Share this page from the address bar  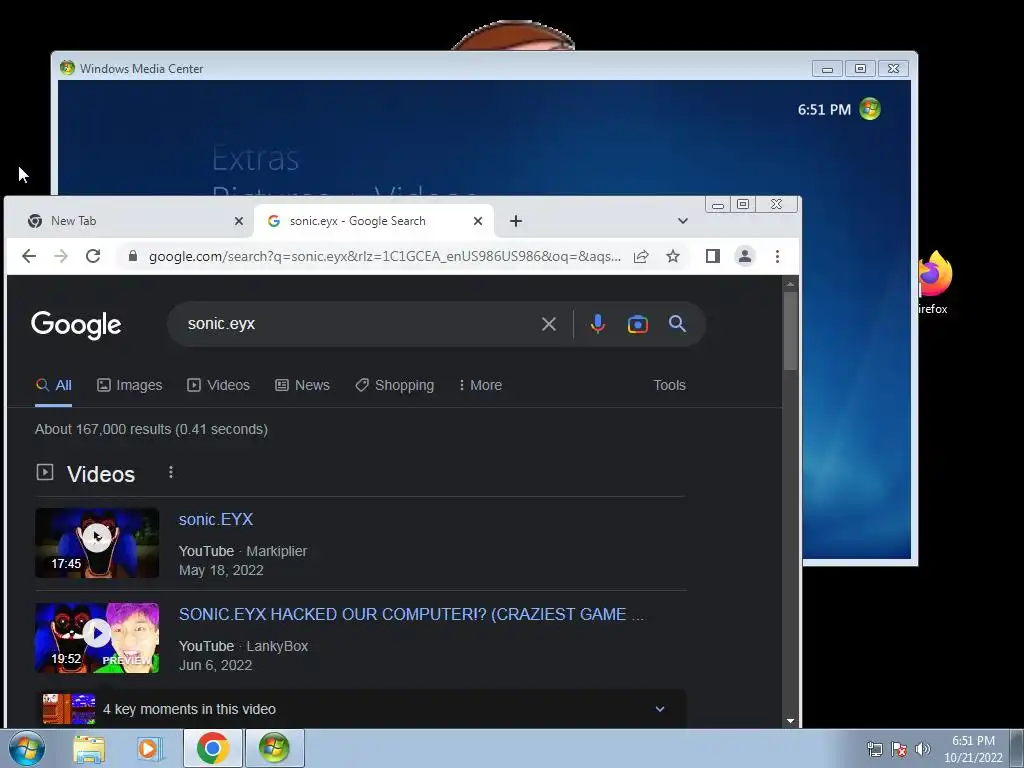(641, 256)
